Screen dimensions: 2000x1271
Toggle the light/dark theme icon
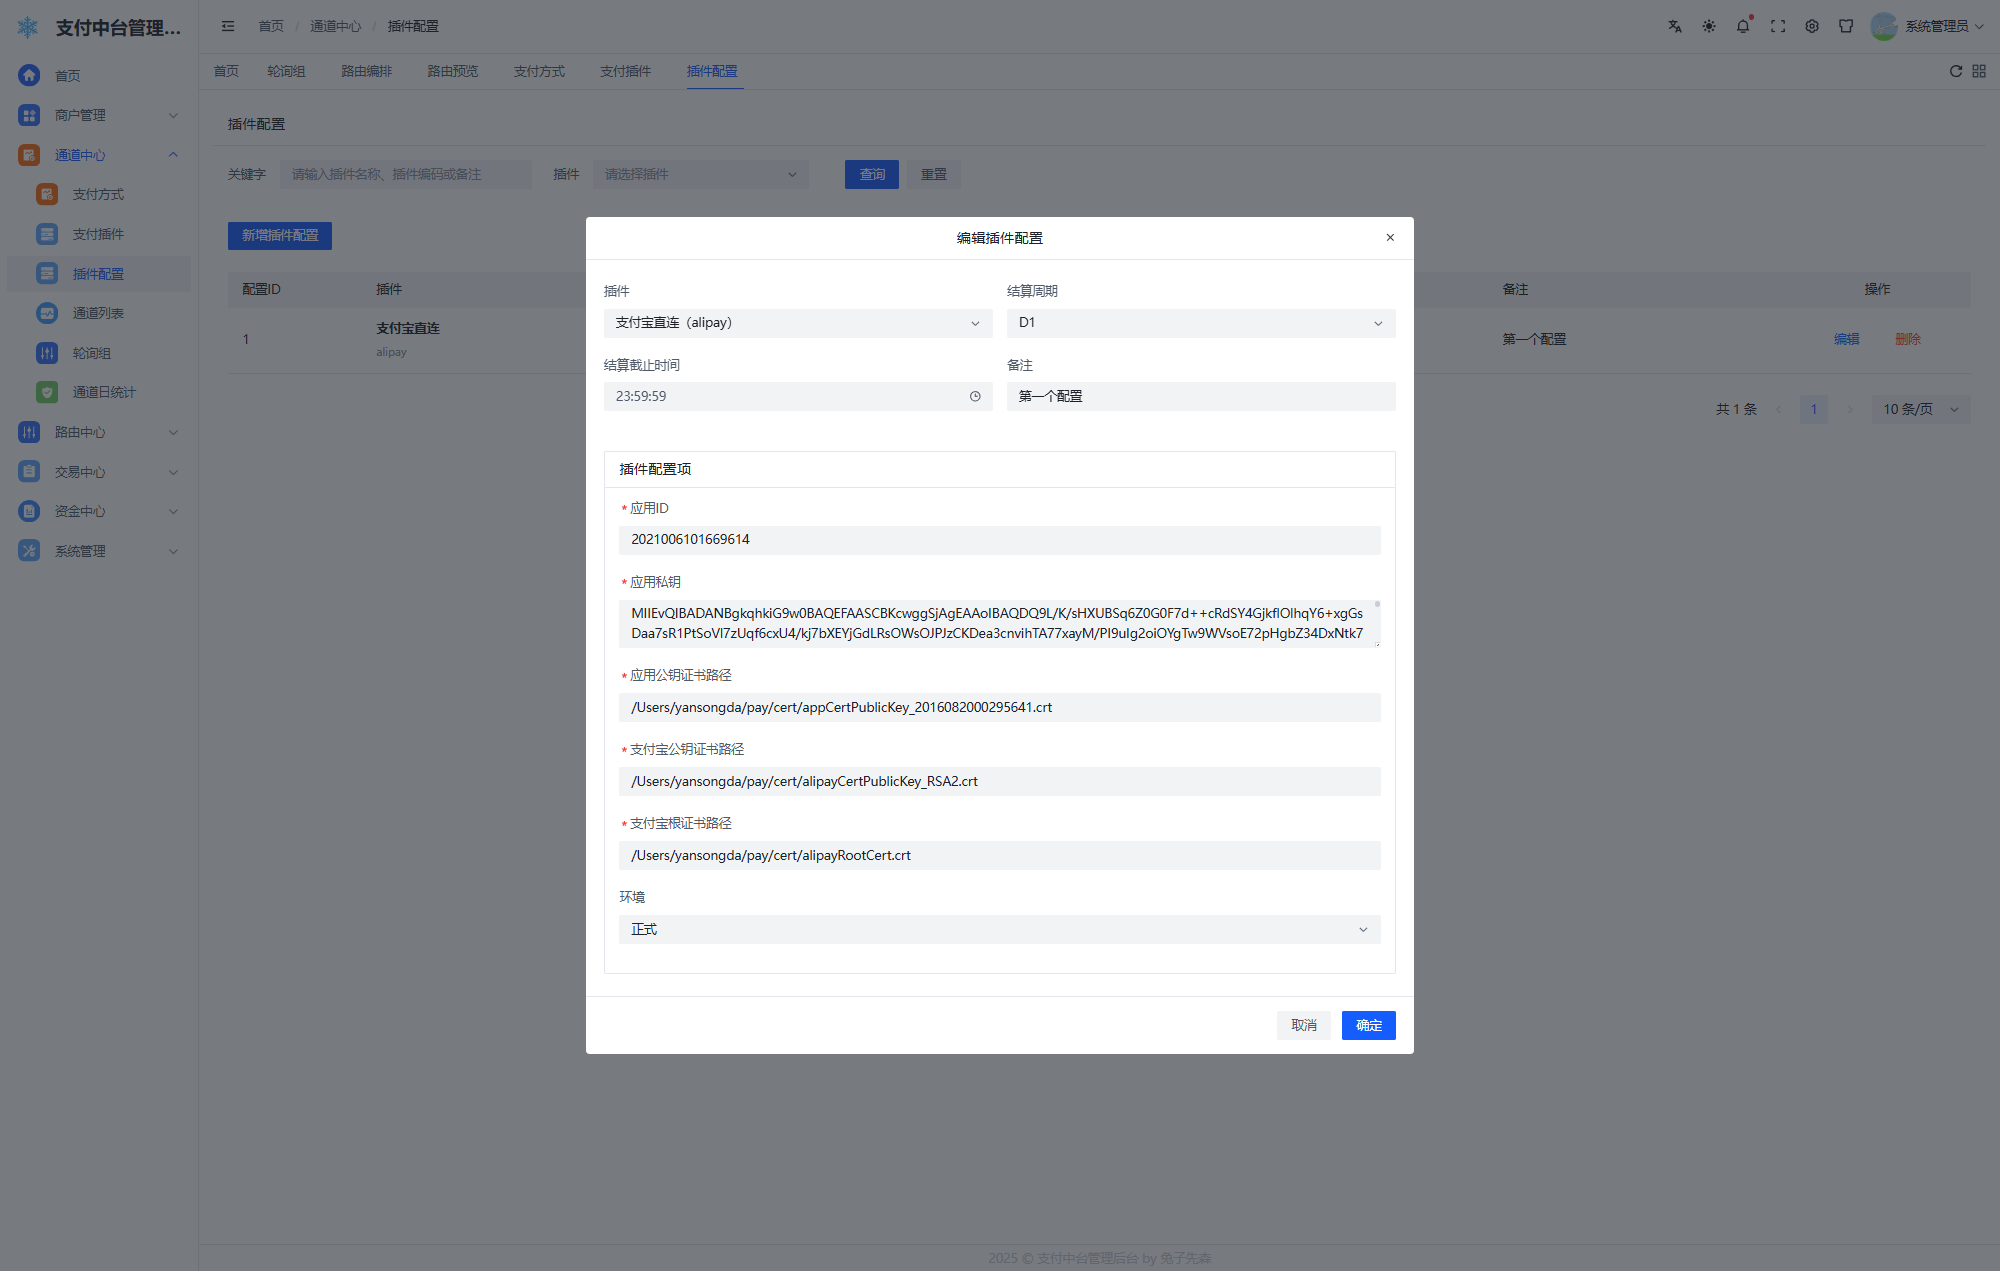pyautogui.click(x=1709, y=27)
